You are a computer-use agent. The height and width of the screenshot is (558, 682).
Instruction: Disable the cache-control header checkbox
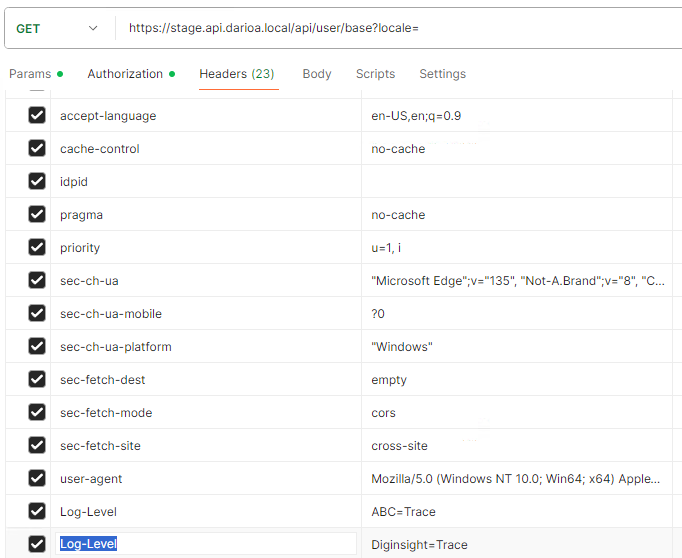(37, 148)
